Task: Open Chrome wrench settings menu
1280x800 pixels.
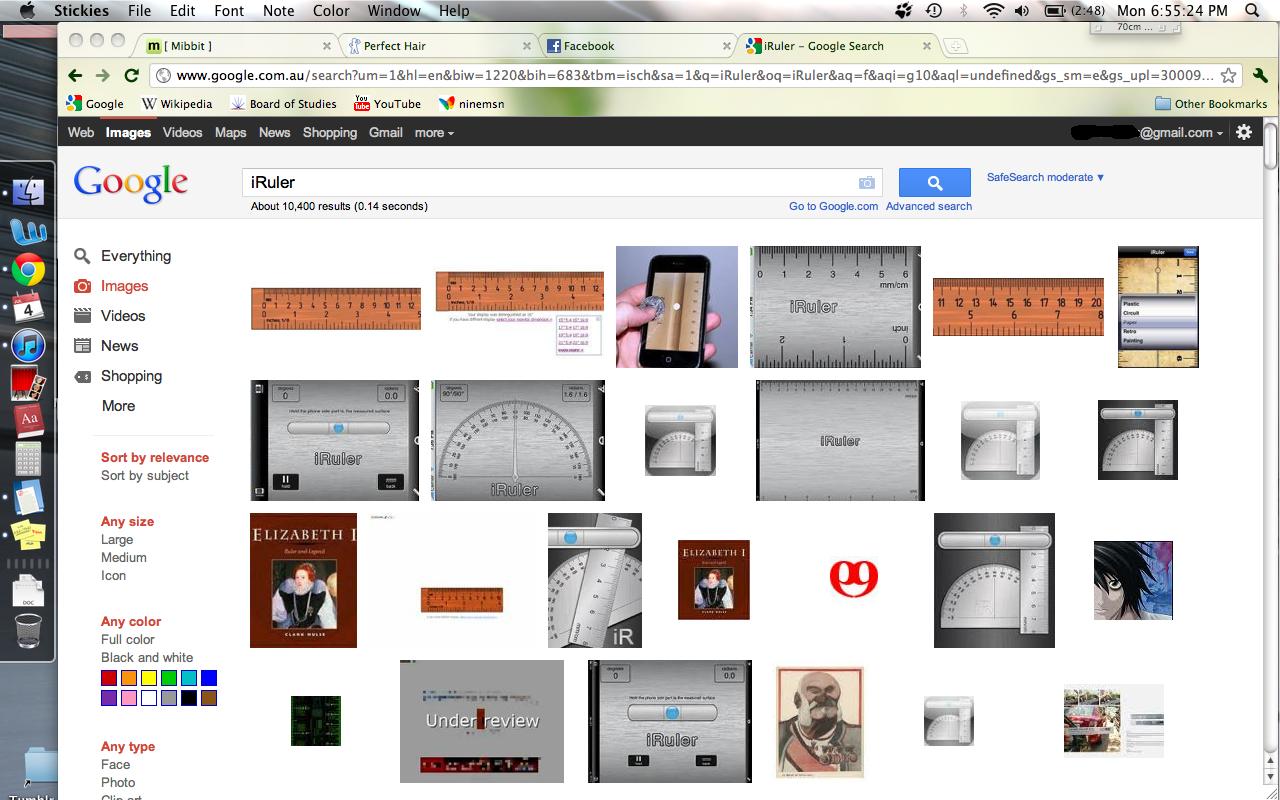Action: point(1259,75)
